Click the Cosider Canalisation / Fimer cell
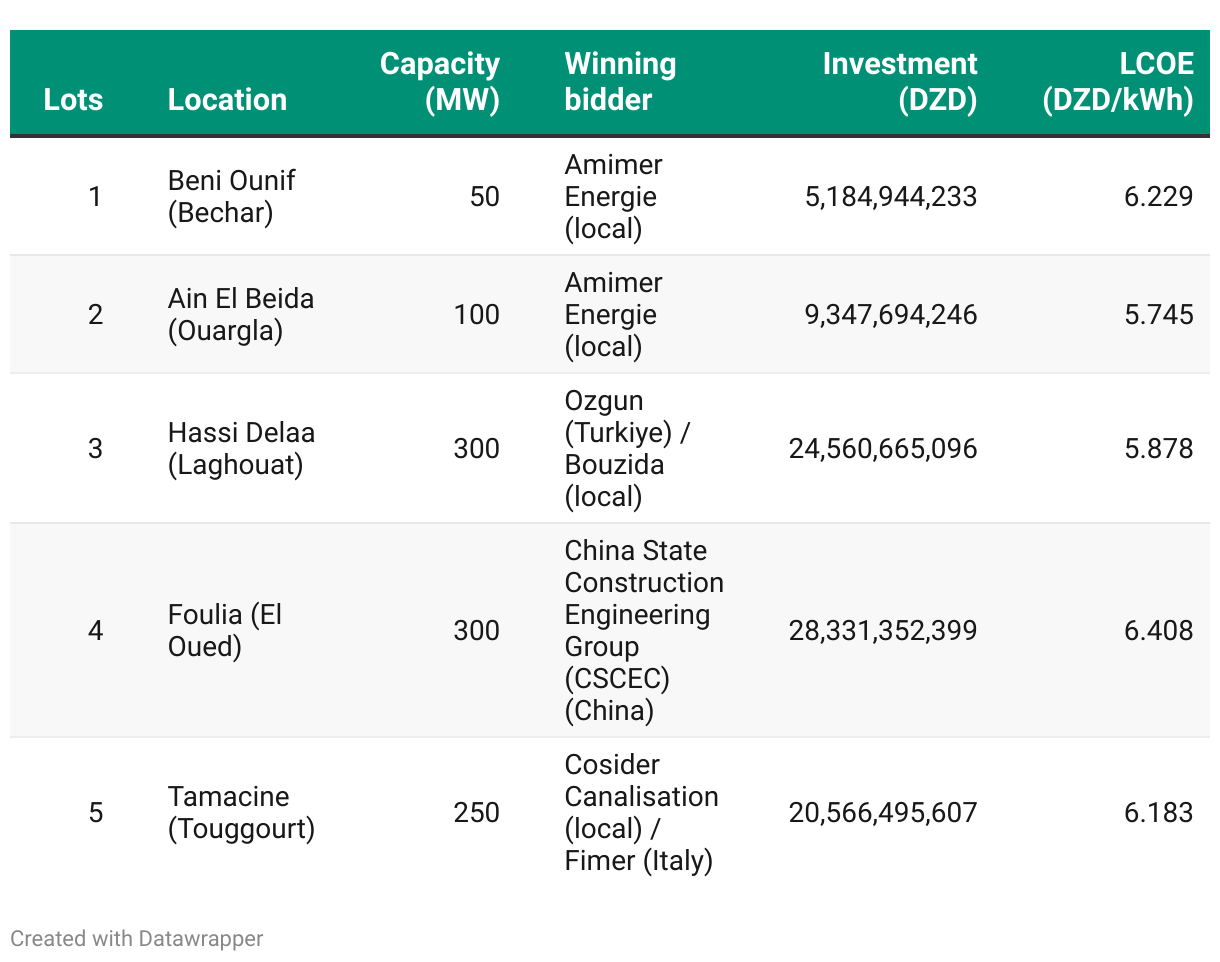Image resolution: width=1220 pixels, height=962 pixels. 641,813
